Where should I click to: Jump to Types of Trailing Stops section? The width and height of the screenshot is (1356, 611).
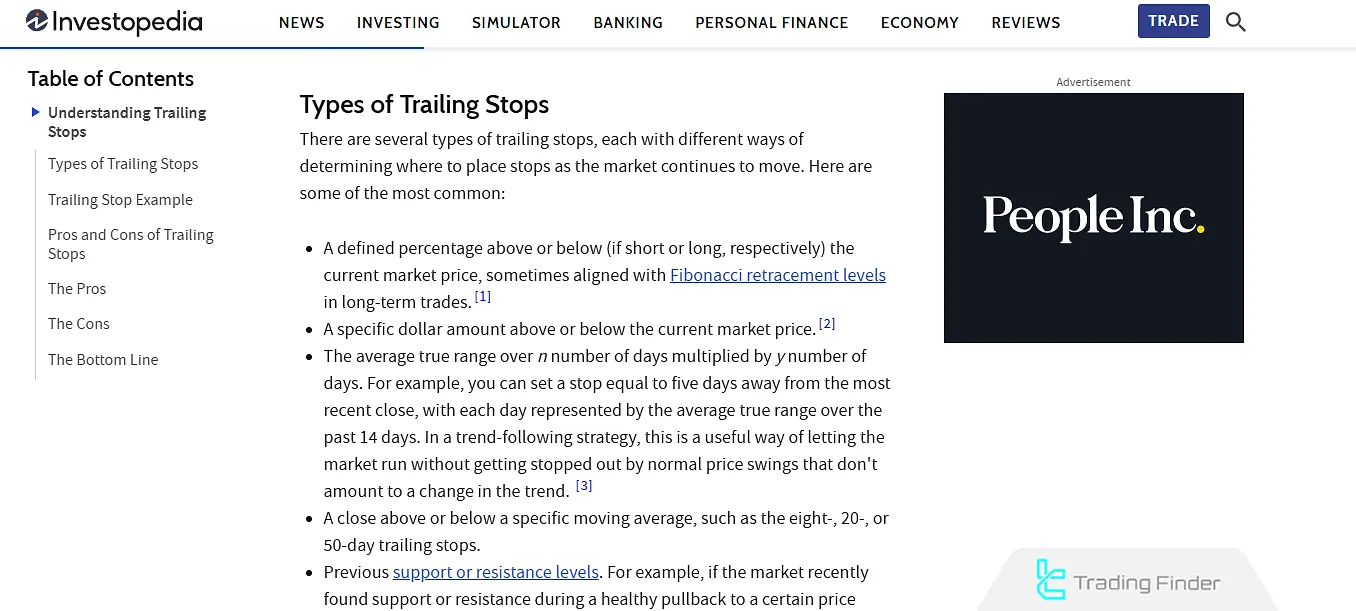123,164
